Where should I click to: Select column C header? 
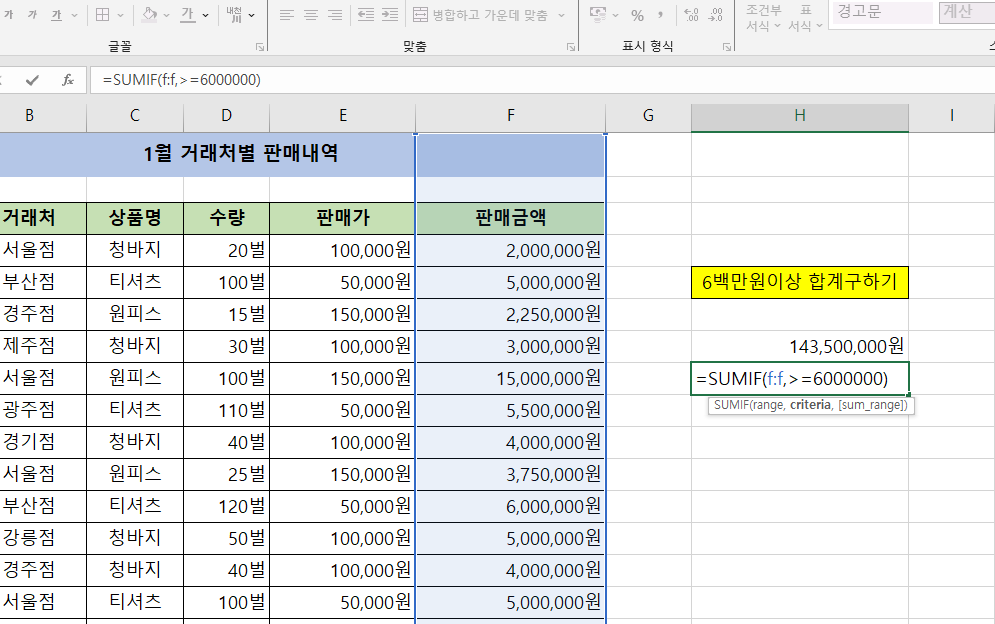click(x=135, y=116)
